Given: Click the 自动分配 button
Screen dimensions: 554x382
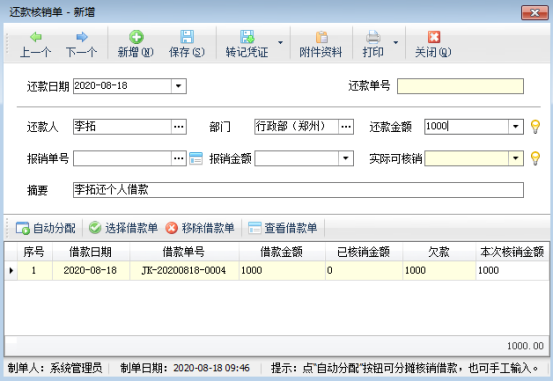Looking at the screenshot, I should click(x=46, y=228).
